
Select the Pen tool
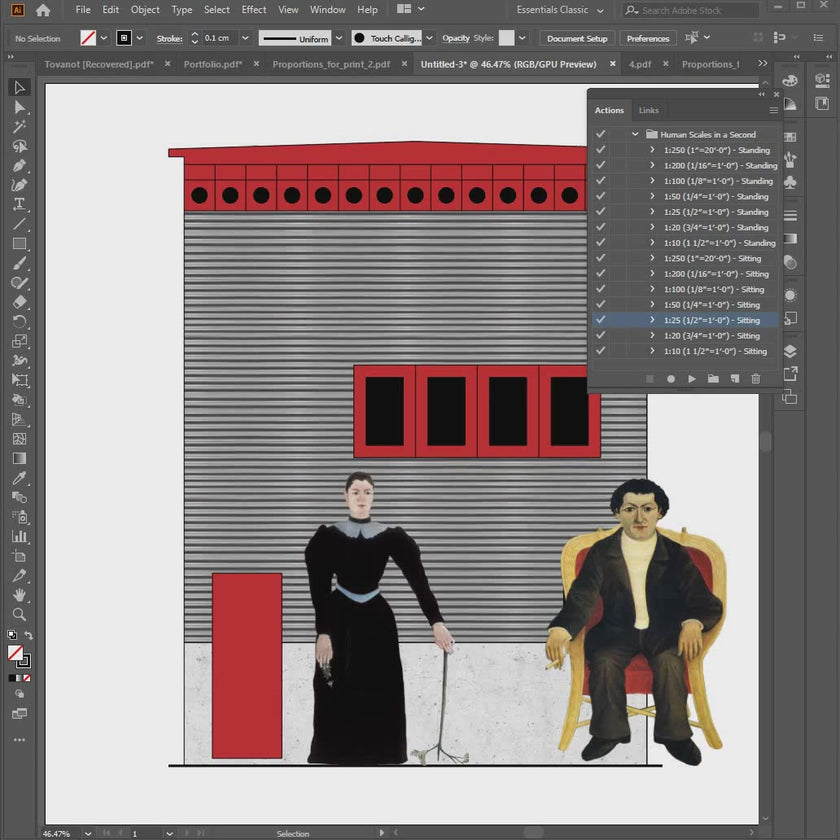coord(19,166)
